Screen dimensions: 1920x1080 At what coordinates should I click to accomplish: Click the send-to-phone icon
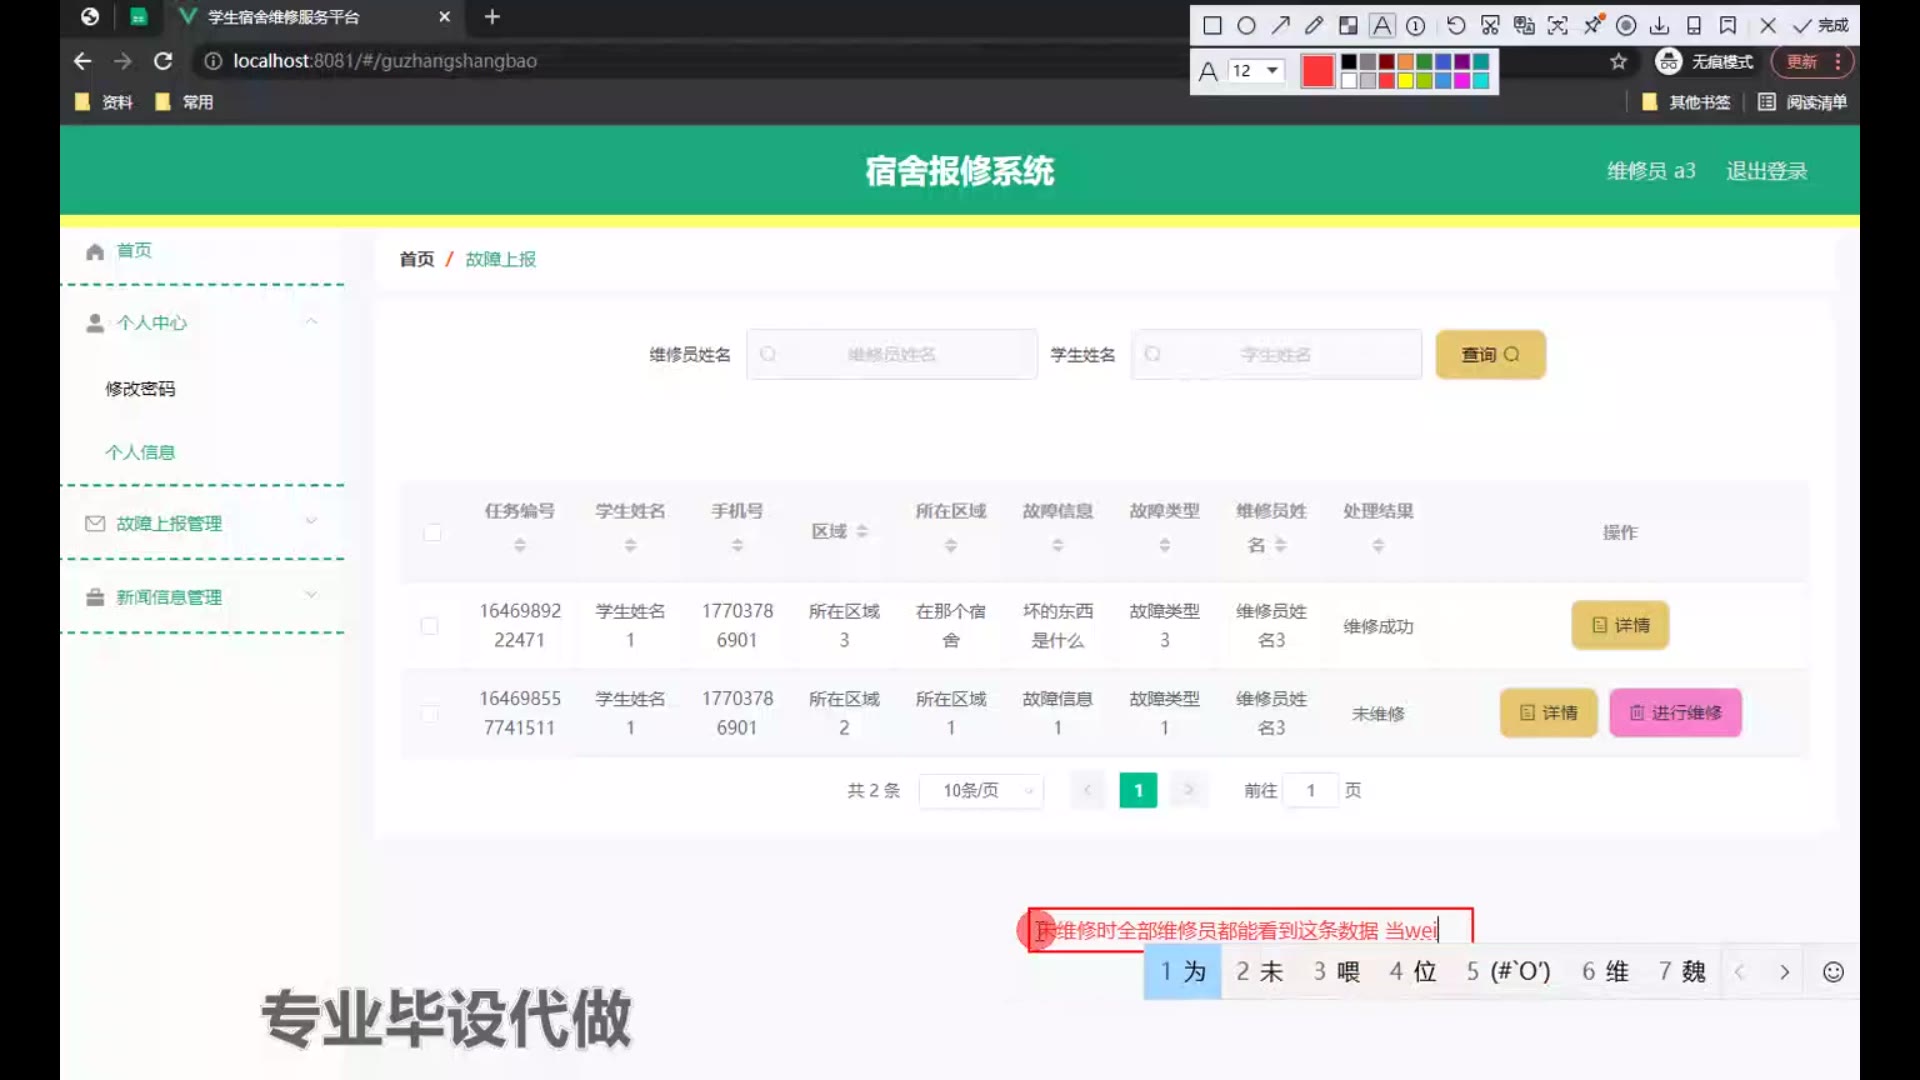pyautogui.click(x=1694, y=26)
